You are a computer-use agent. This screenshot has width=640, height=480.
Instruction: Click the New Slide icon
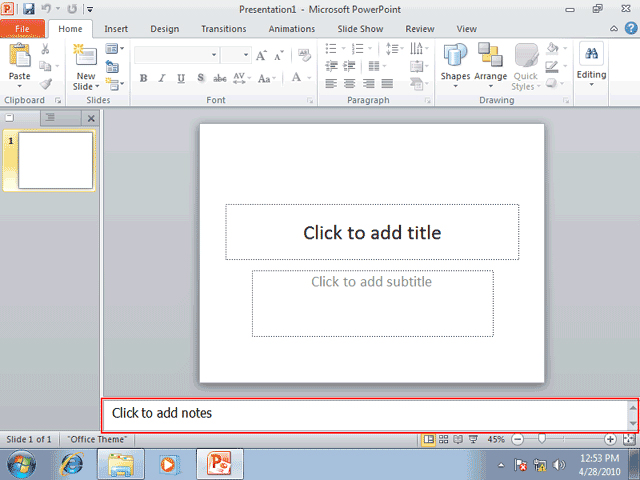[85, 55]
